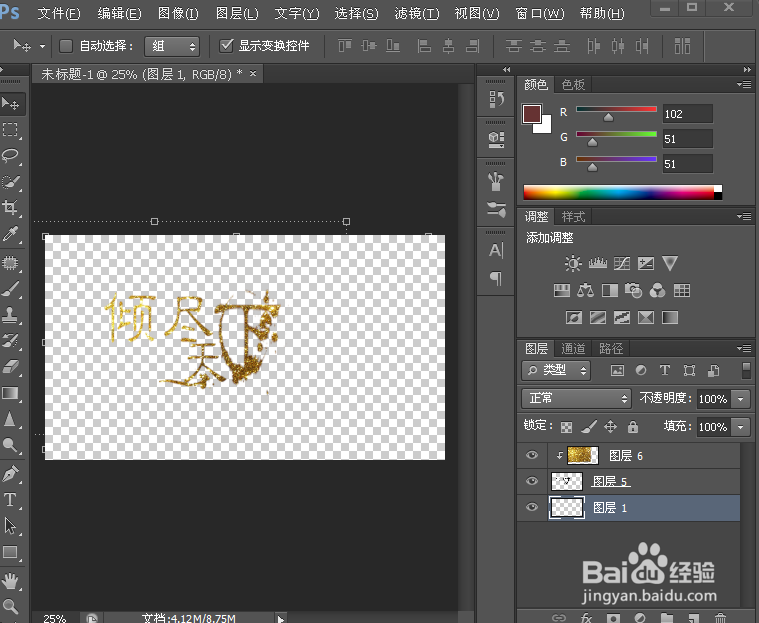The height and width of the screenshot is (623, 759).
Task: Toggle lock image pixels brush icon
Action: pyautogui.click(x=589, y=426)
